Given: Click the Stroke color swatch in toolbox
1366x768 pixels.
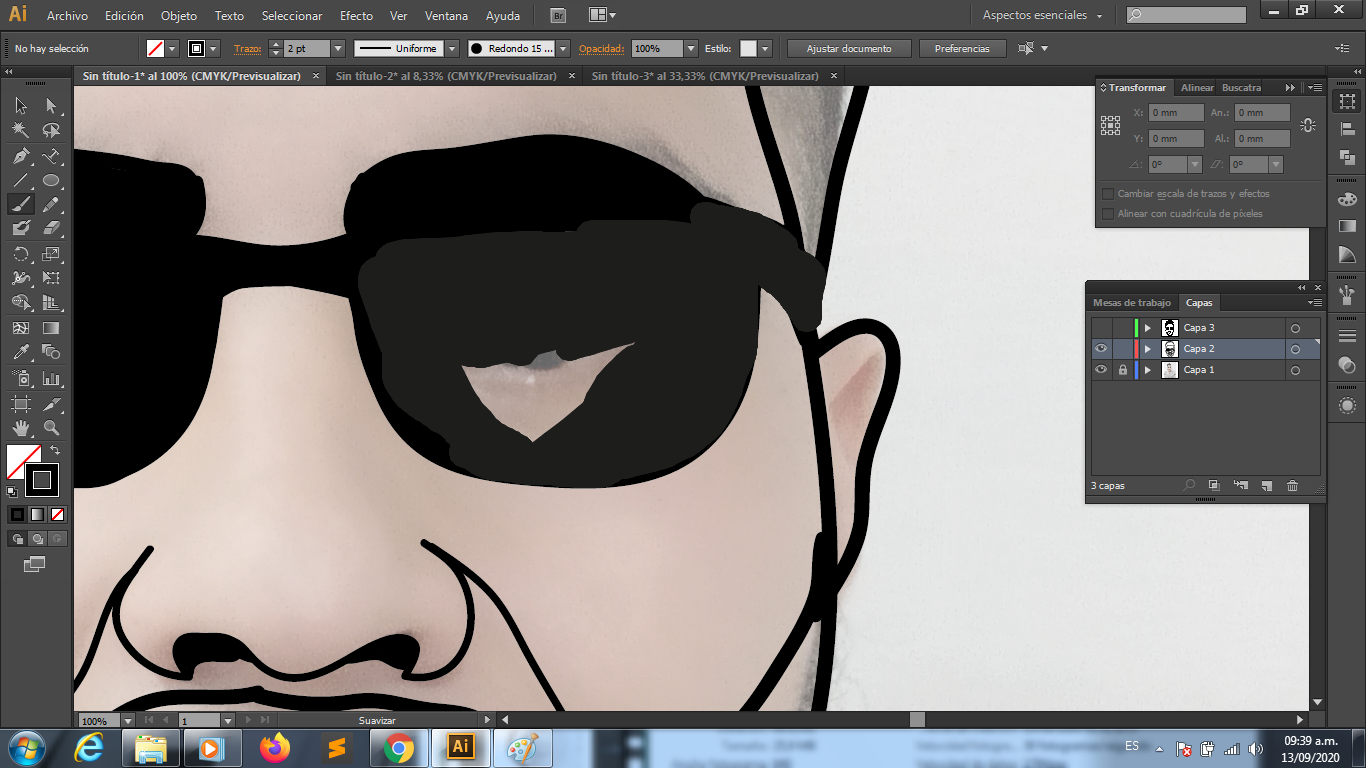Looking at the screenshot, I should click(42, 480).
